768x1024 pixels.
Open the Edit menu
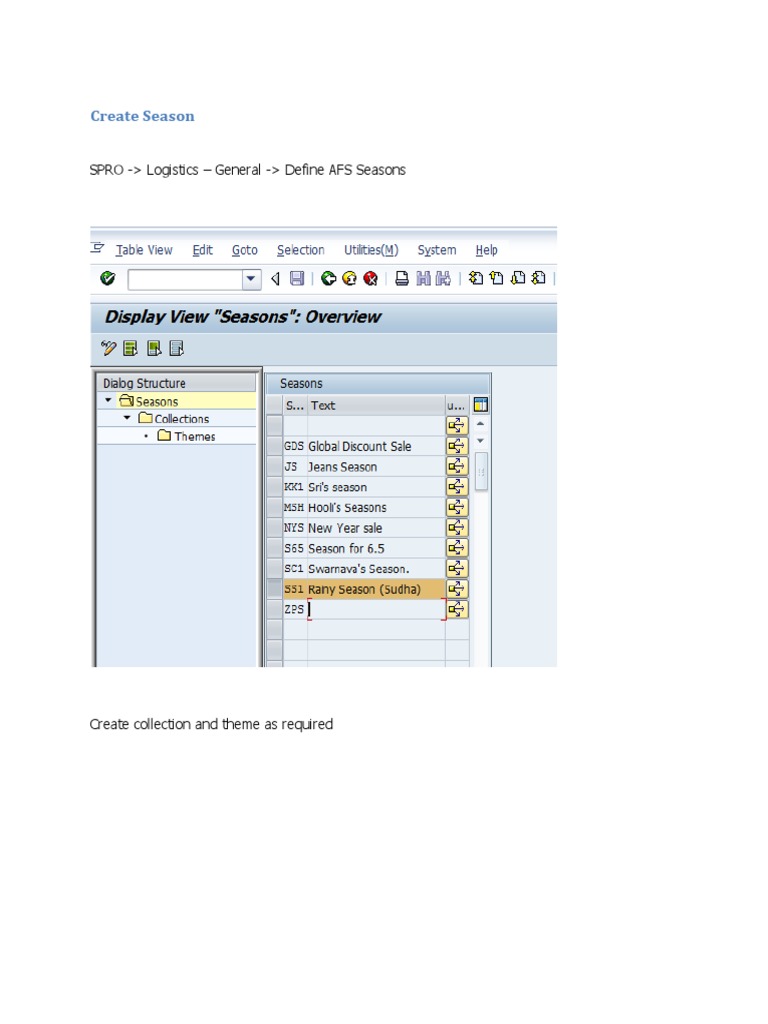202,249
